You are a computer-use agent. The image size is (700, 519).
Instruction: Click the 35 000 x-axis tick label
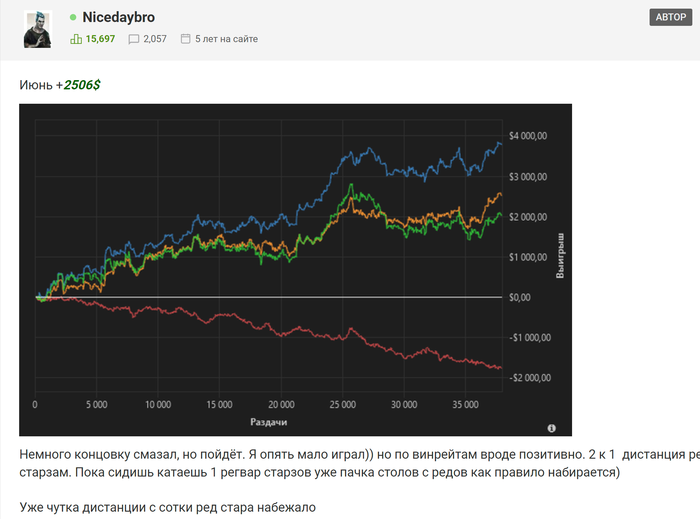tap(465, 405)
